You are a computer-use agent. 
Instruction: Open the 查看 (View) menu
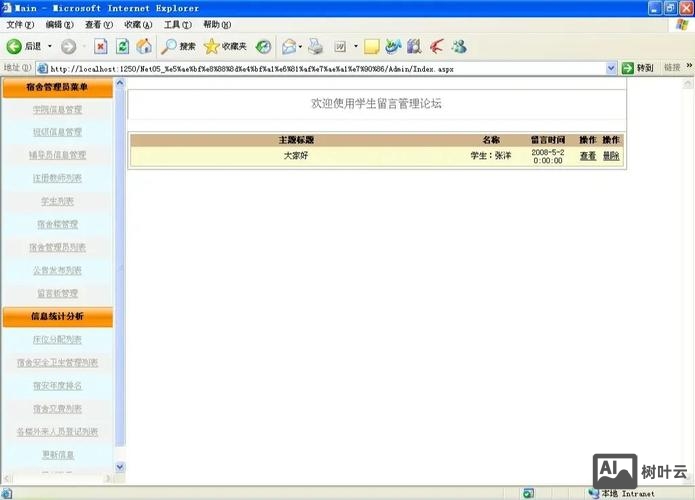99,24
